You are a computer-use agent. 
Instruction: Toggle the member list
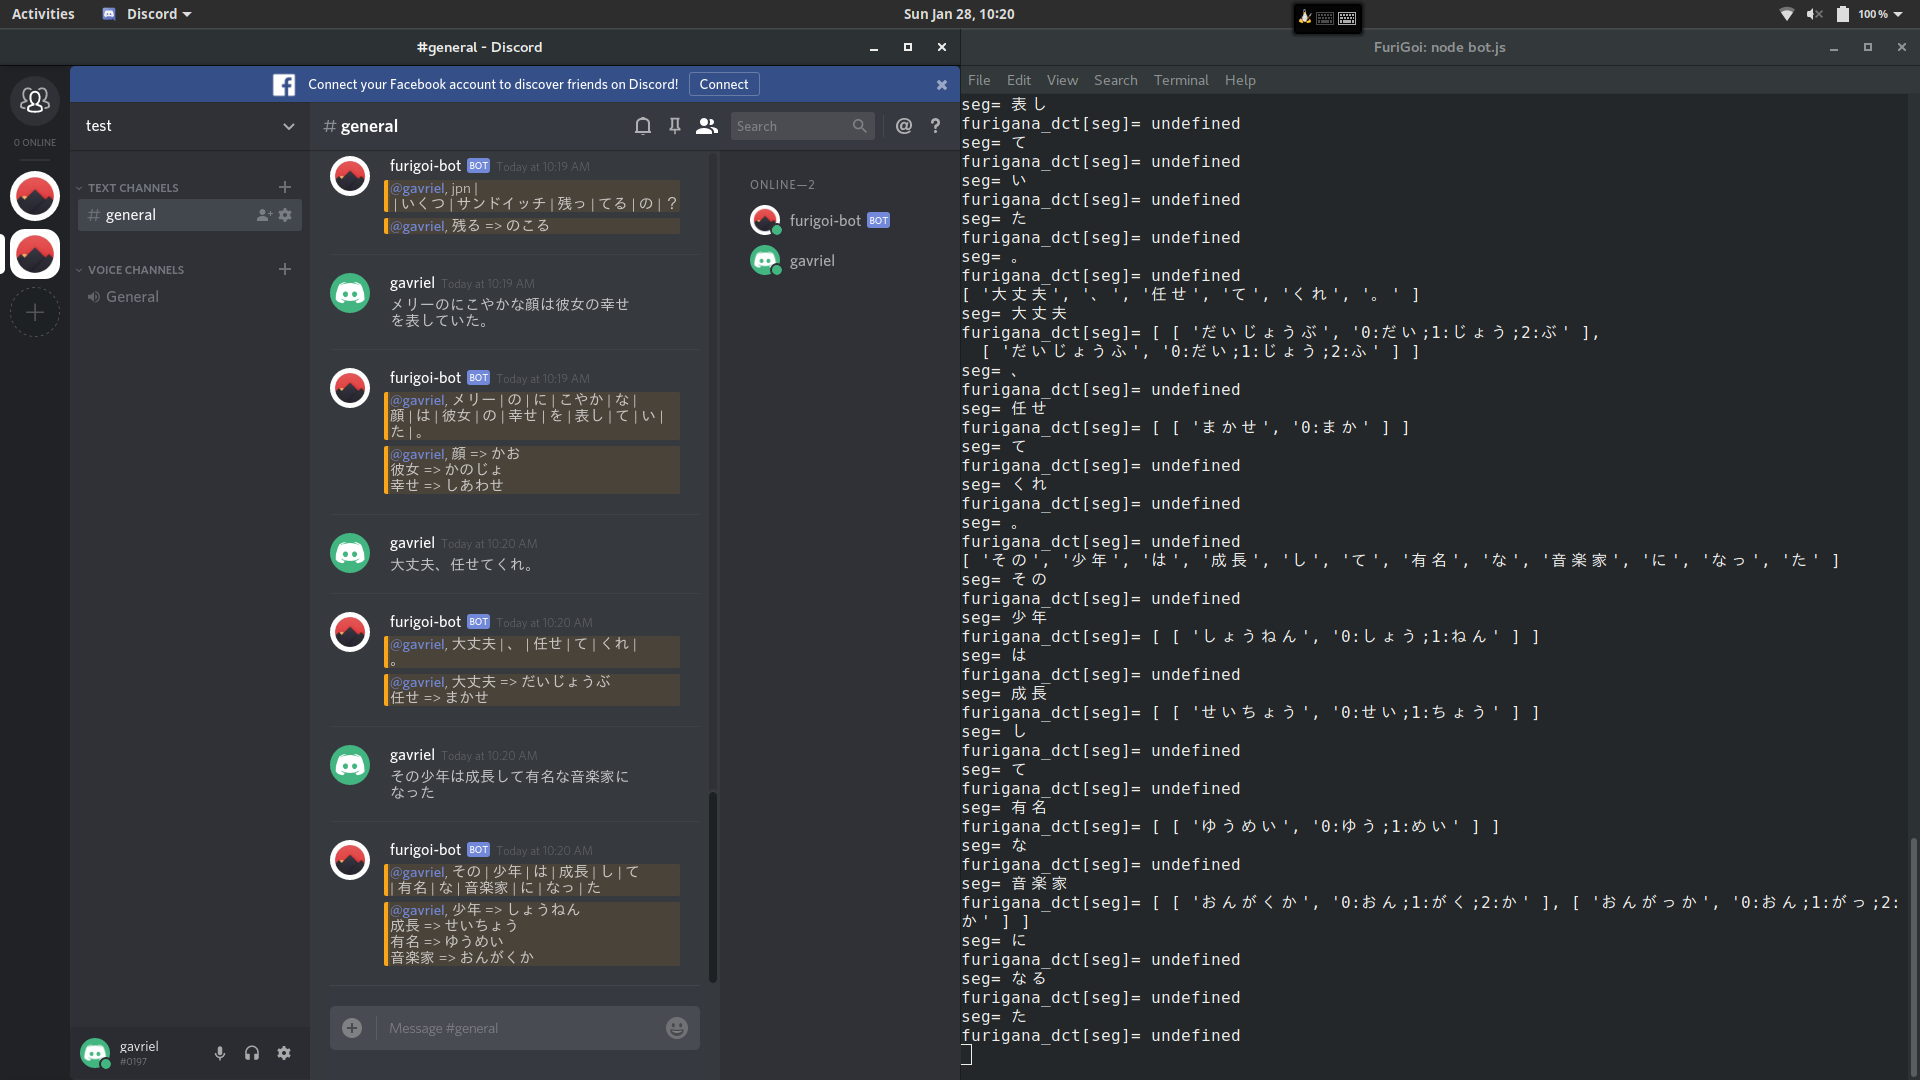(x=707, y=126)
